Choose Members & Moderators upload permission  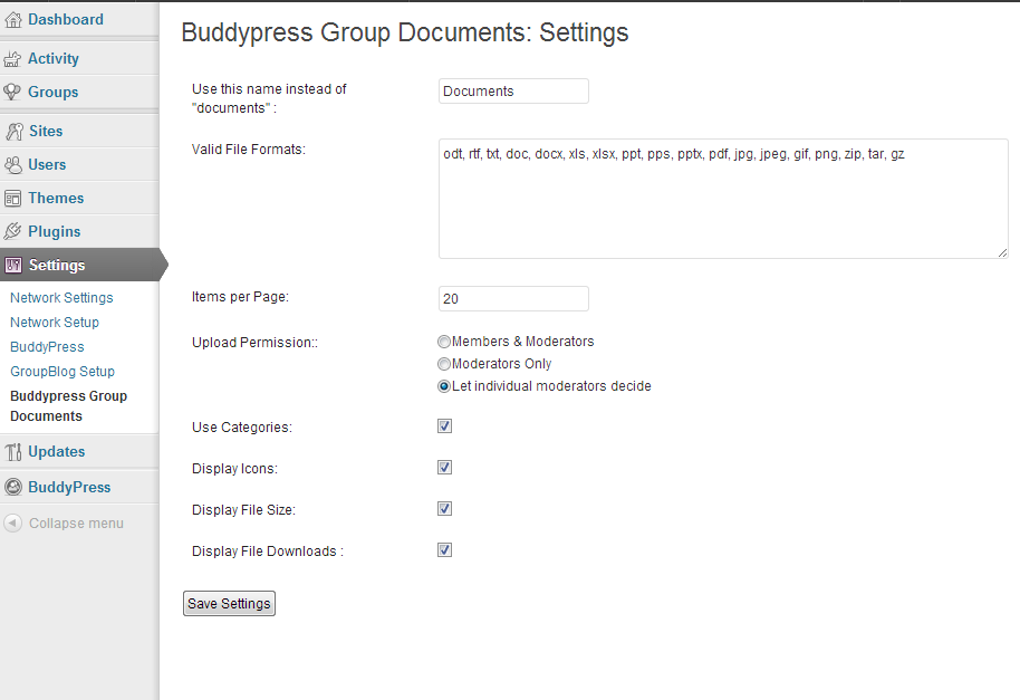[x=444, y=341]
